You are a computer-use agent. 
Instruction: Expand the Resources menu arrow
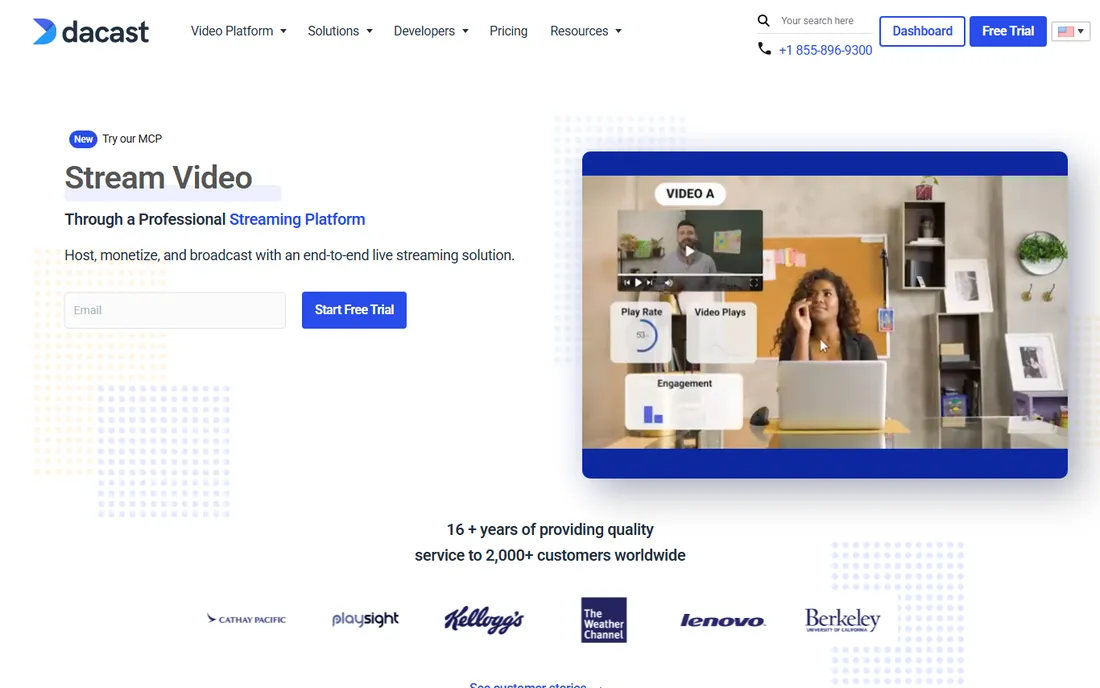[x=618, y=31]
